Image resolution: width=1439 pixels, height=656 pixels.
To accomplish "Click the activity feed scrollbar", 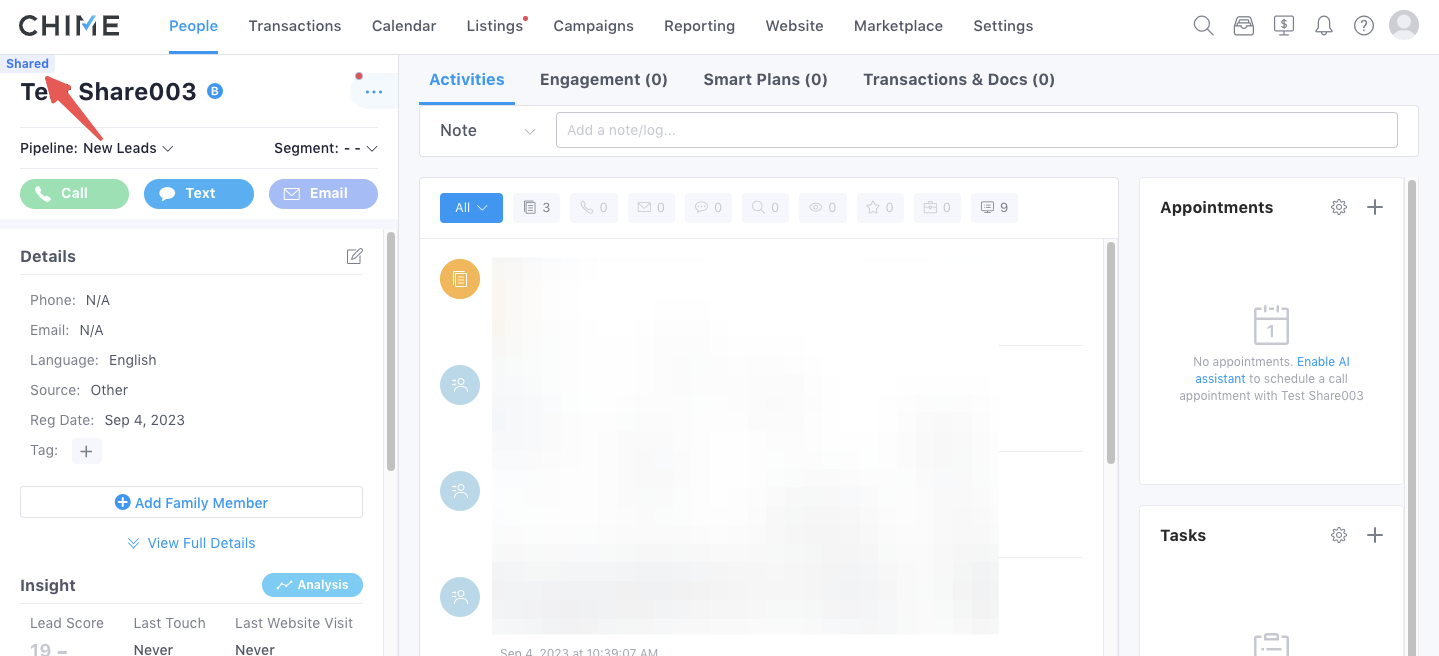I will click(1111, 352).
